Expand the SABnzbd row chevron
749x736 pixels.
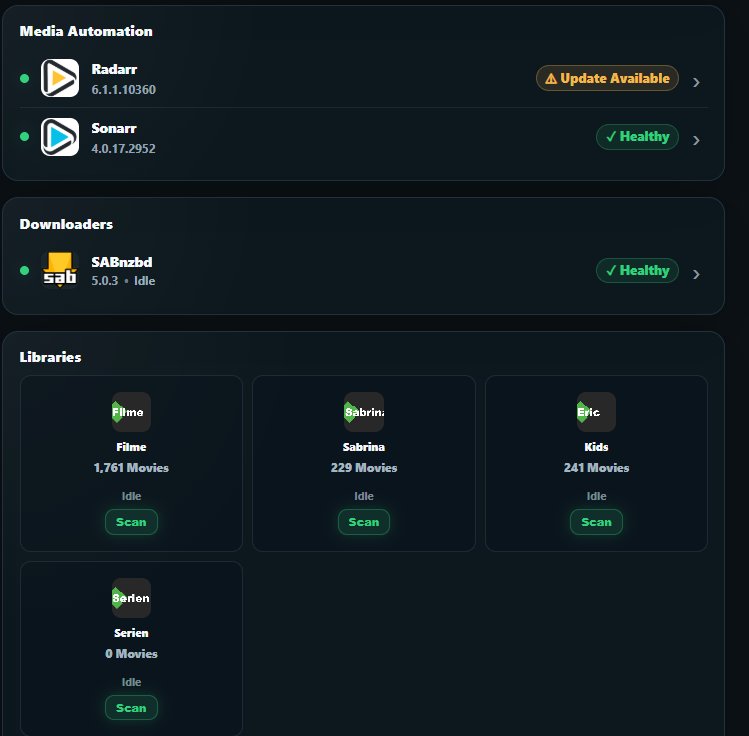click(x=696, y=274)
